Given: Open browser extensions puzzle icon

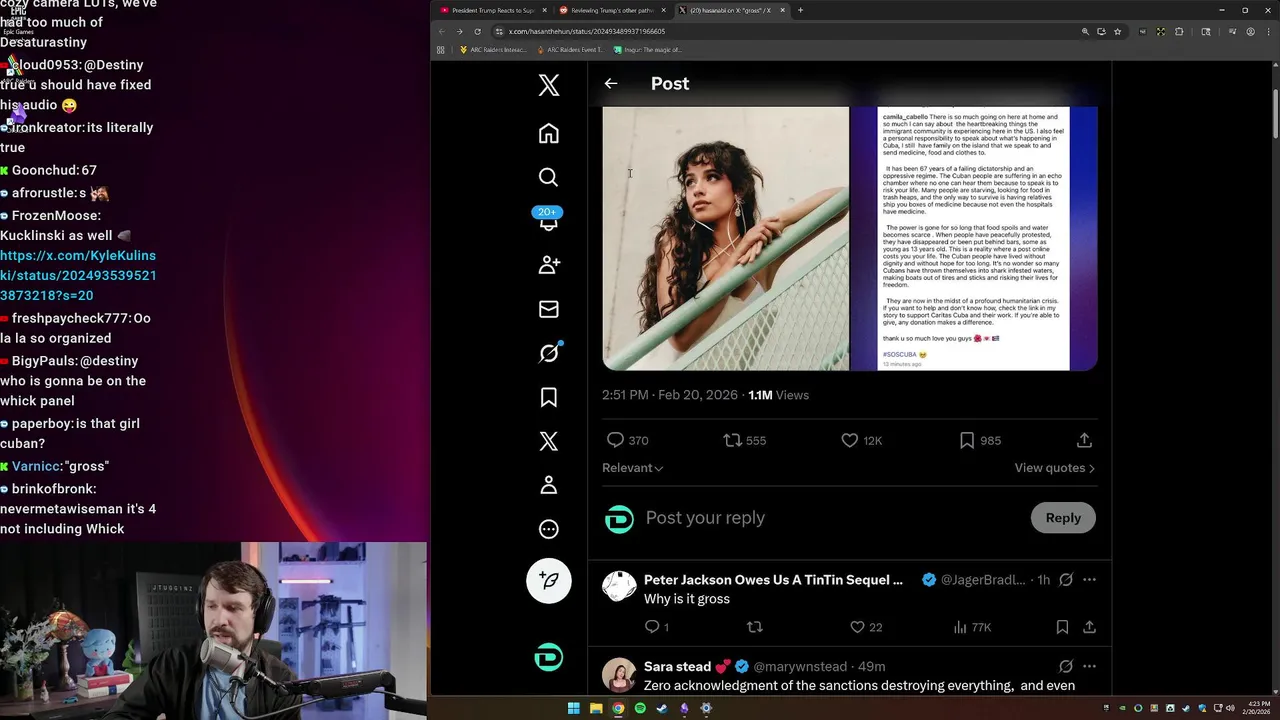Looking at the screenshot, I should coord(1179,31).
